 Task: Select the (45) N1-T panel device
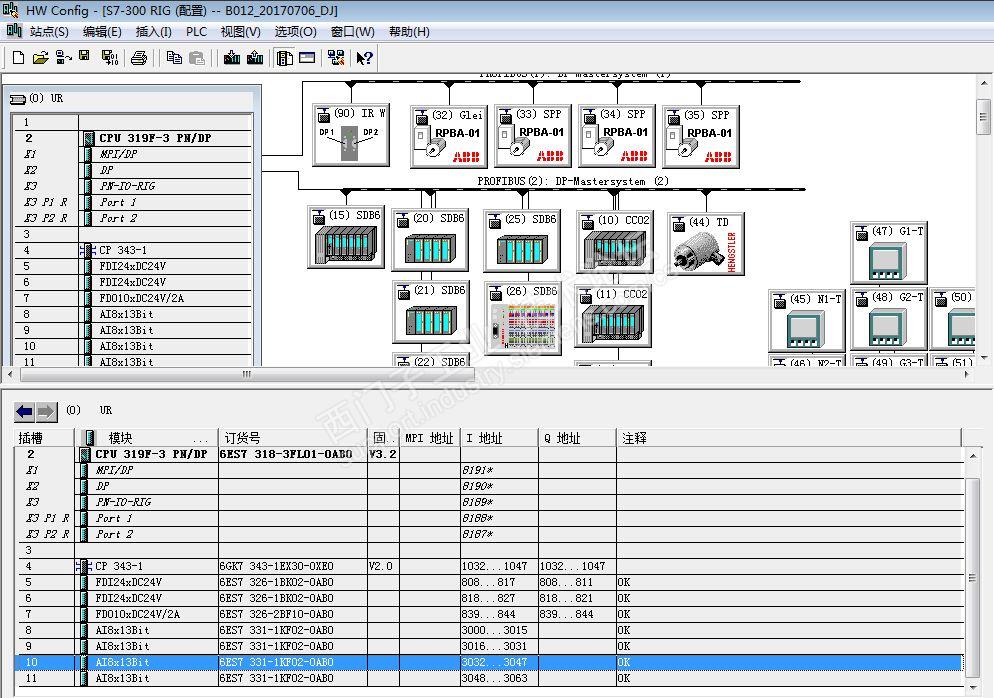pyautogui.click(x=807, y=320)
